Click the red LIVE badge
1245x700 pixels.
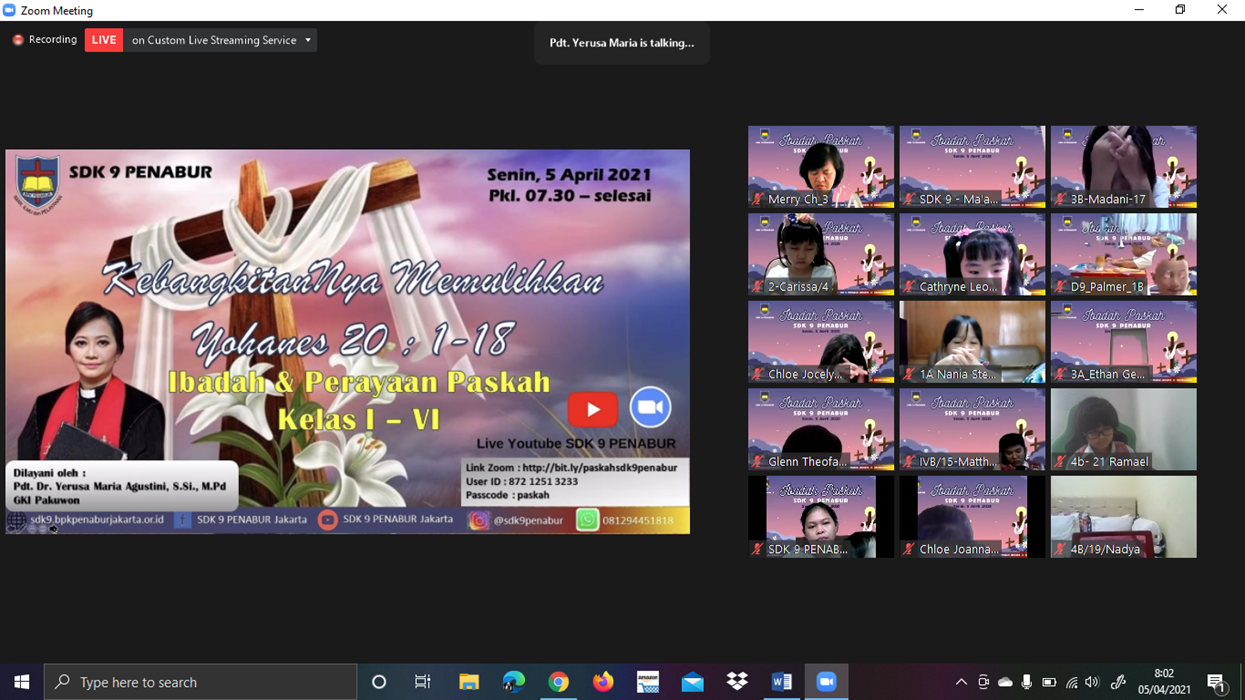(104, 40)
